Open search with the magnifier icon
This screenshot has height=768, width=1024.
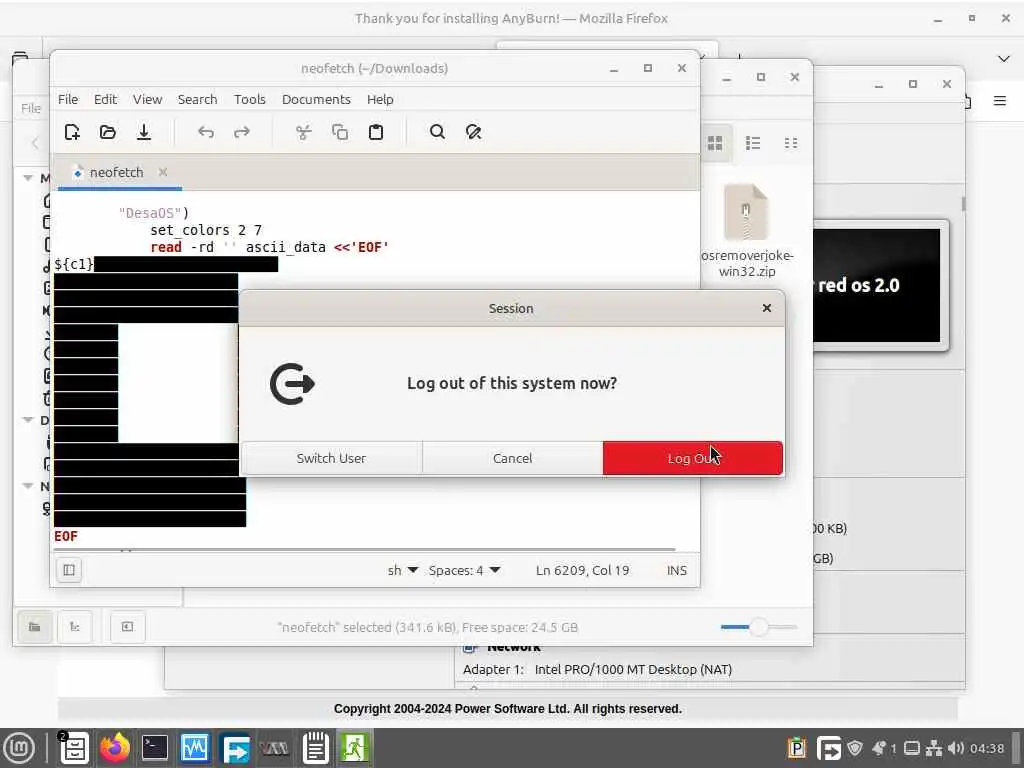tap(438, 132)
